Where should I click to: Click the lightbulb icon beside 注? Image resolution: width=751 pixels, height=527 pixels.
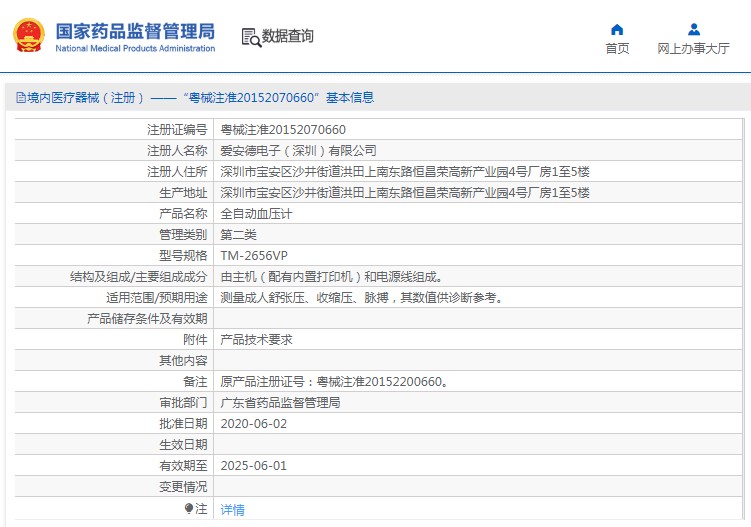pyautogui.click(x=189, y=509)
